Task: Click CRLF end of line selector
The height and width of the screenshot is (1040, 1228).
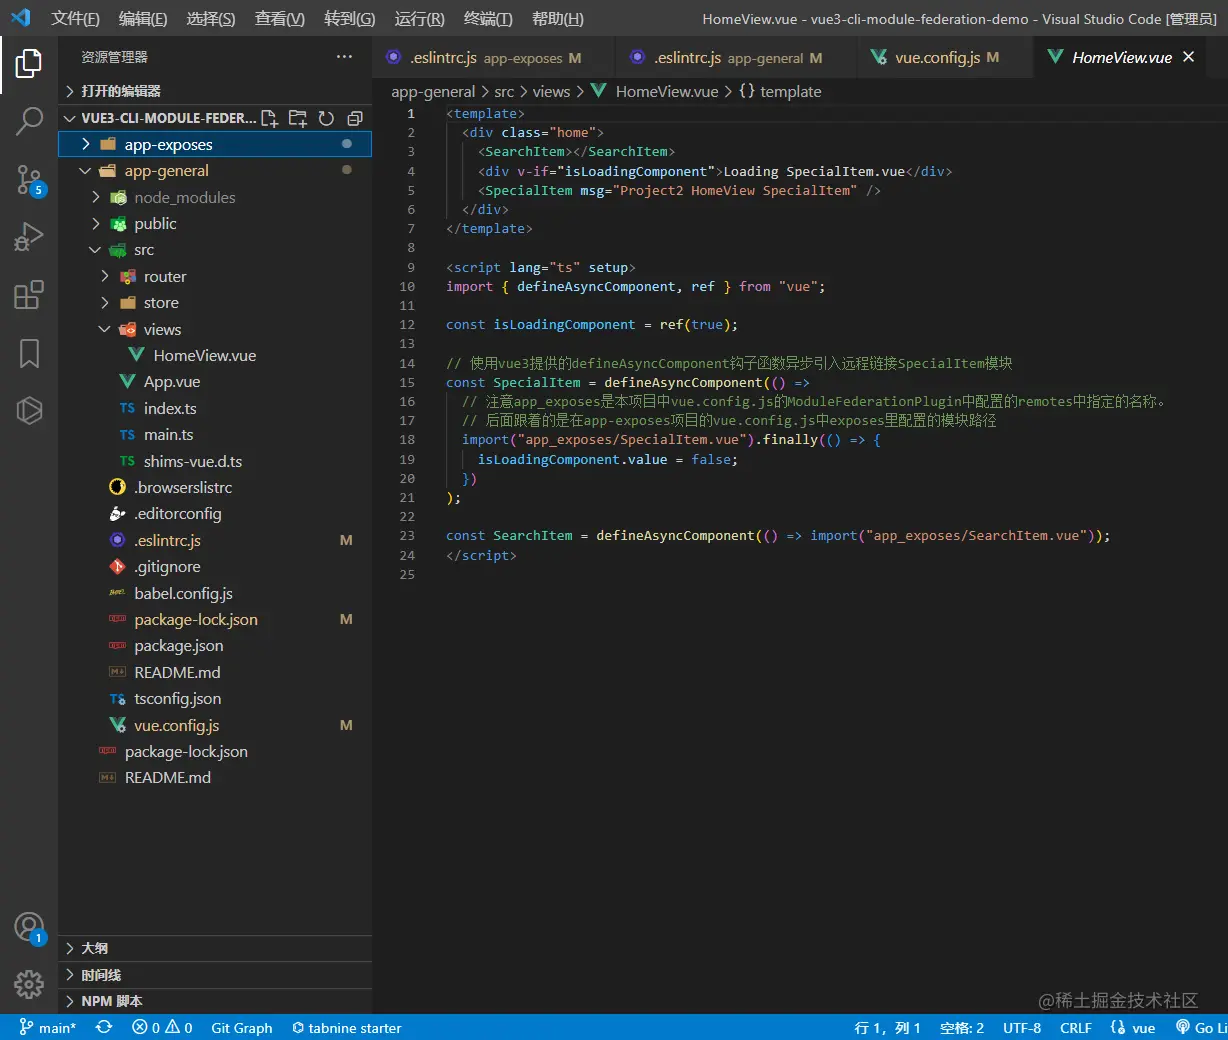Action: coord(1076,1027)
